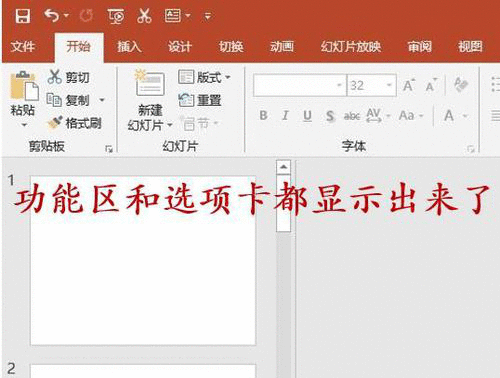The height and width of the screenshot is (378, 500).
Task: Open Customize Quick Access Toolbar menu
Action: (x=208, y=16)
